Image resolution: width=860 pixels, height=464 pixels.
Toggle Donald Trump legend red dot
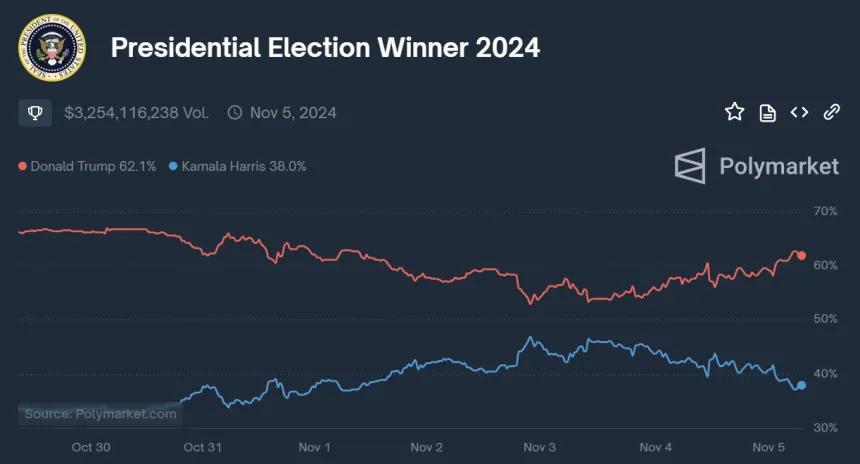(22, 166)
